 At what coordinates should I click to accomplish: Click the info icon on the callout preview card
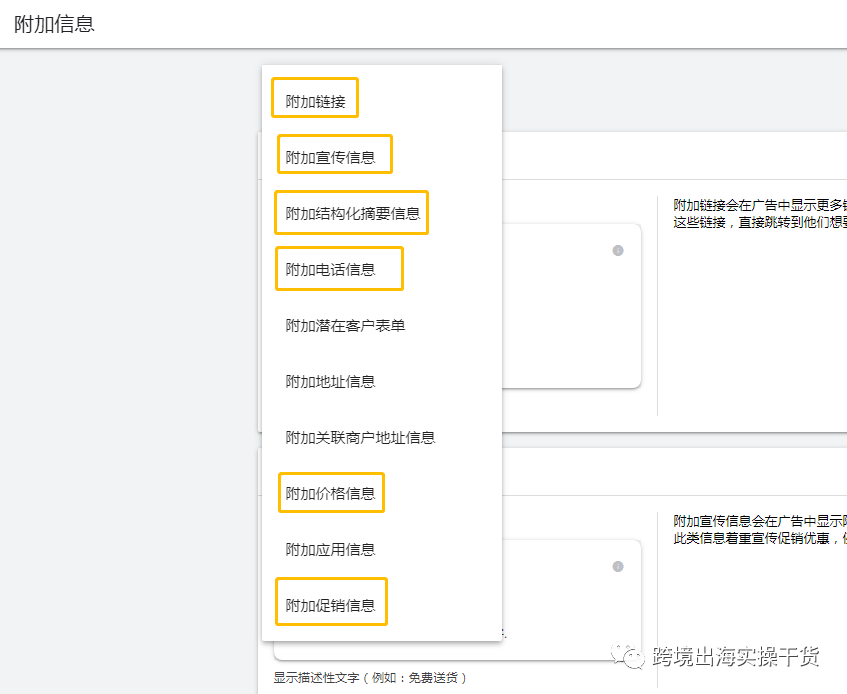(x=618, y=566)
